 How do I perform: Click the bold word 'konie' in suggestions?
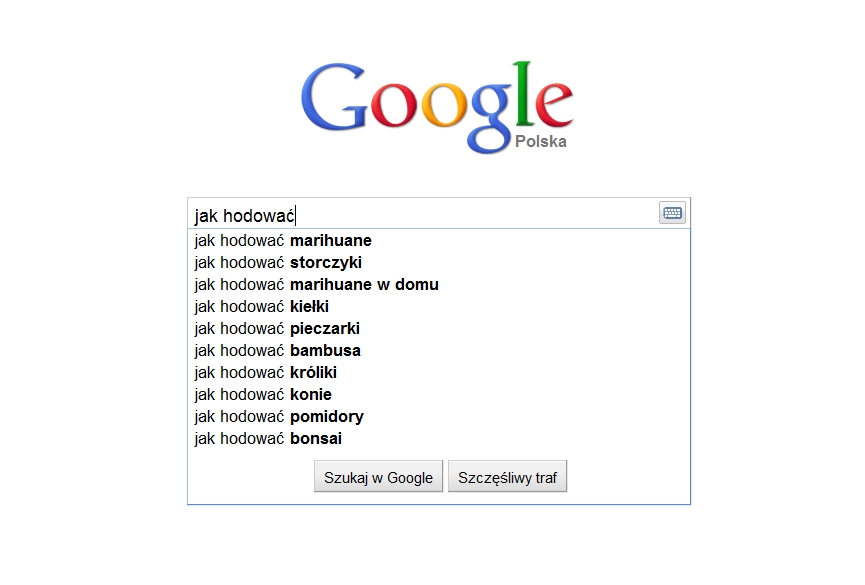(311, 395)
